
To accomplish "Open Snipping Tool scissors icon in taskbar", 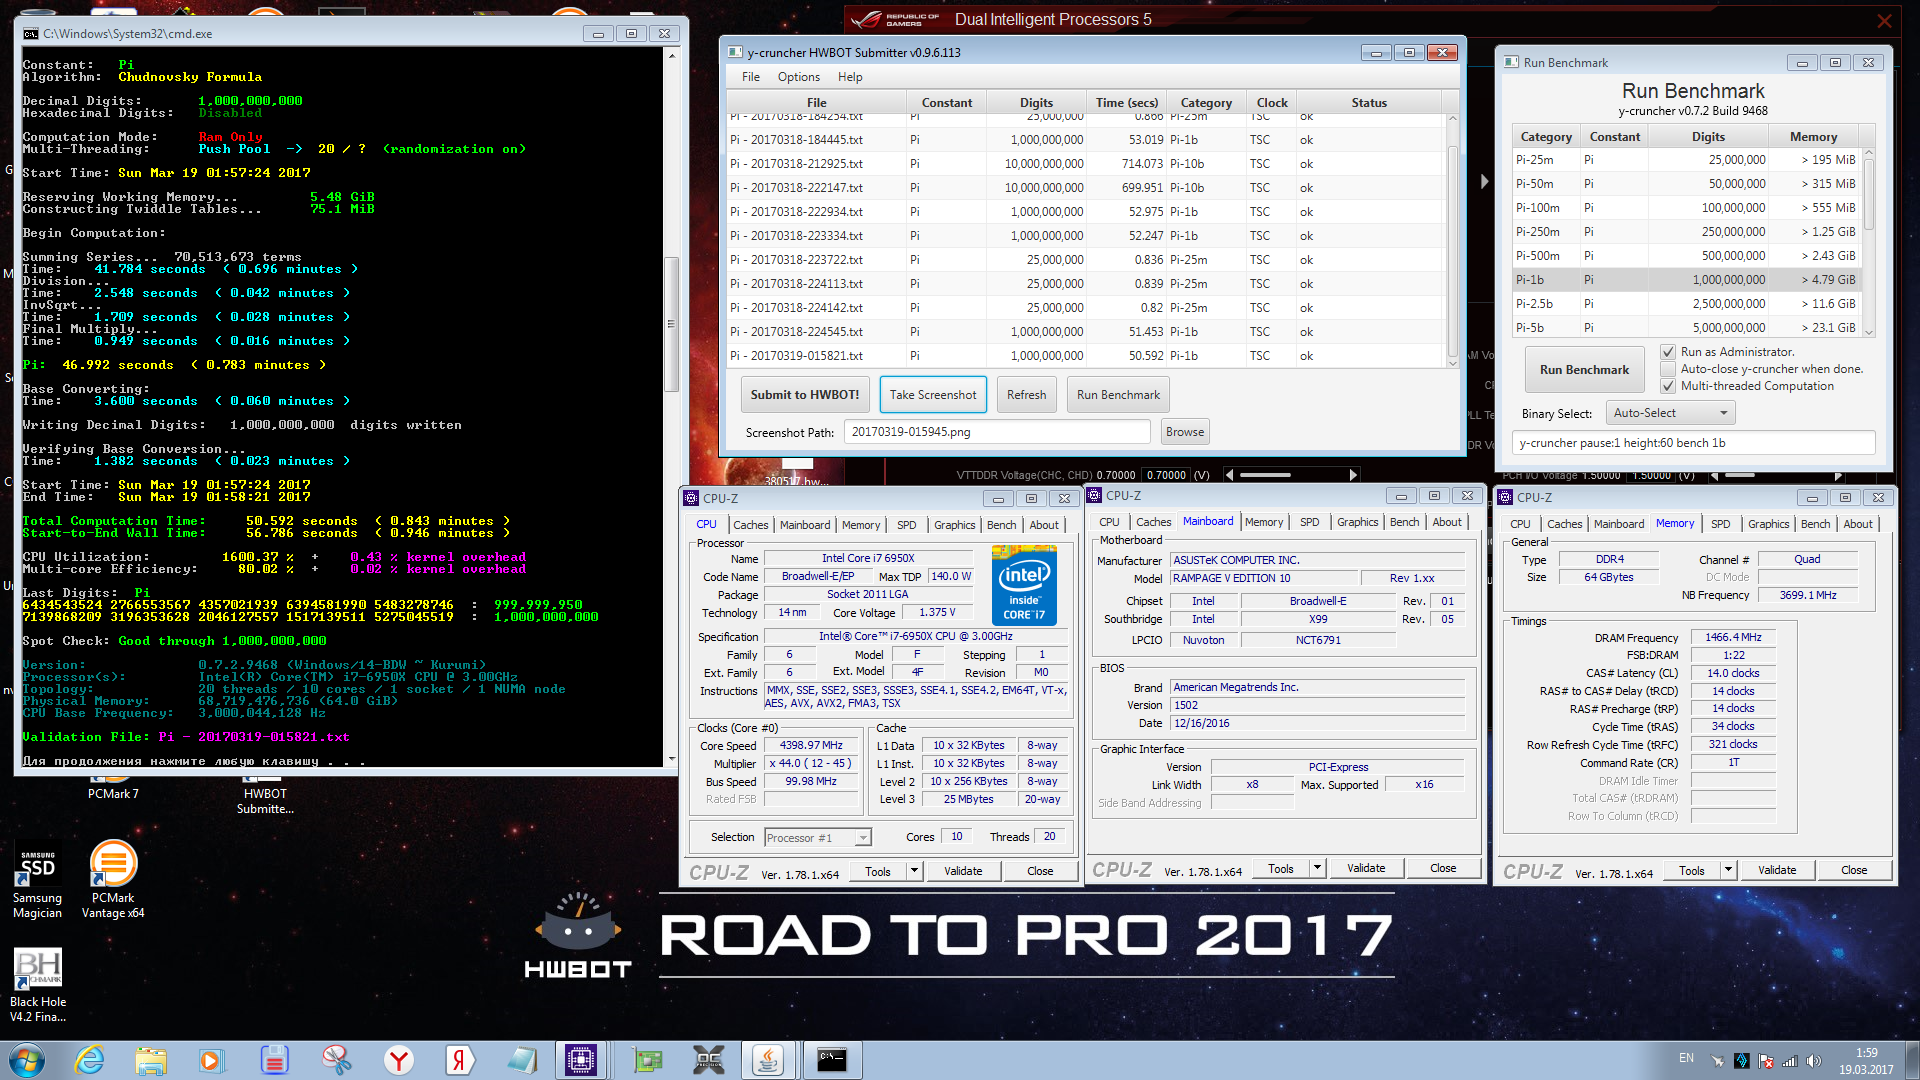I will point(337,1060).
